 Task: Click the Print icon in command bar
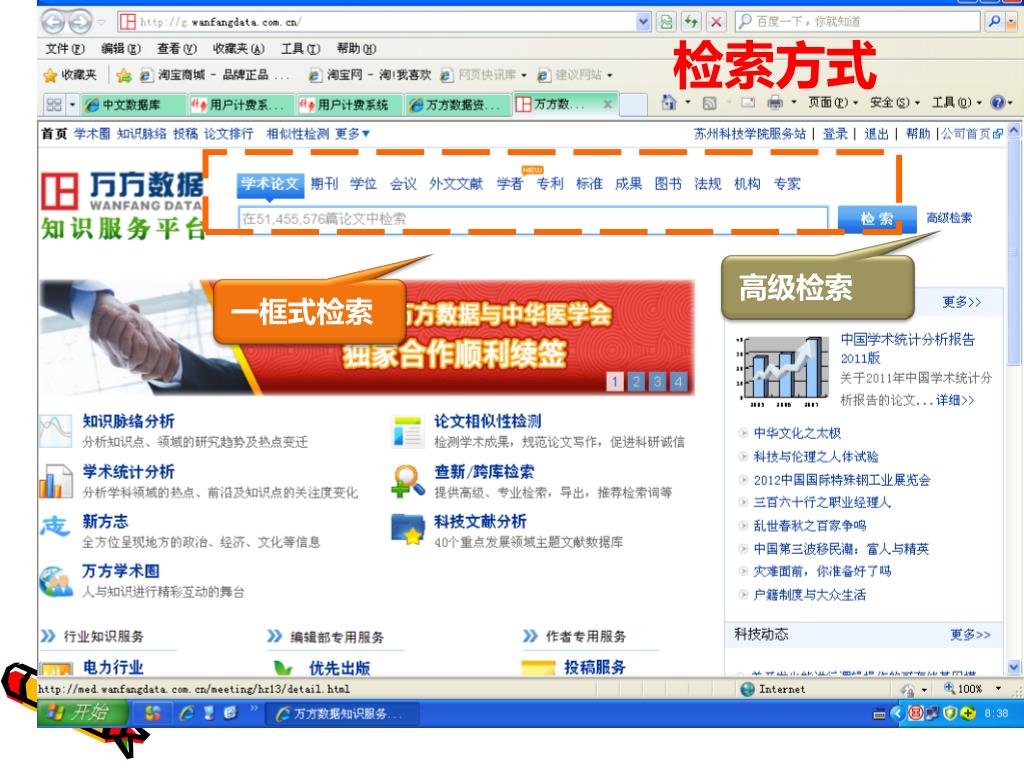(775, 103)
